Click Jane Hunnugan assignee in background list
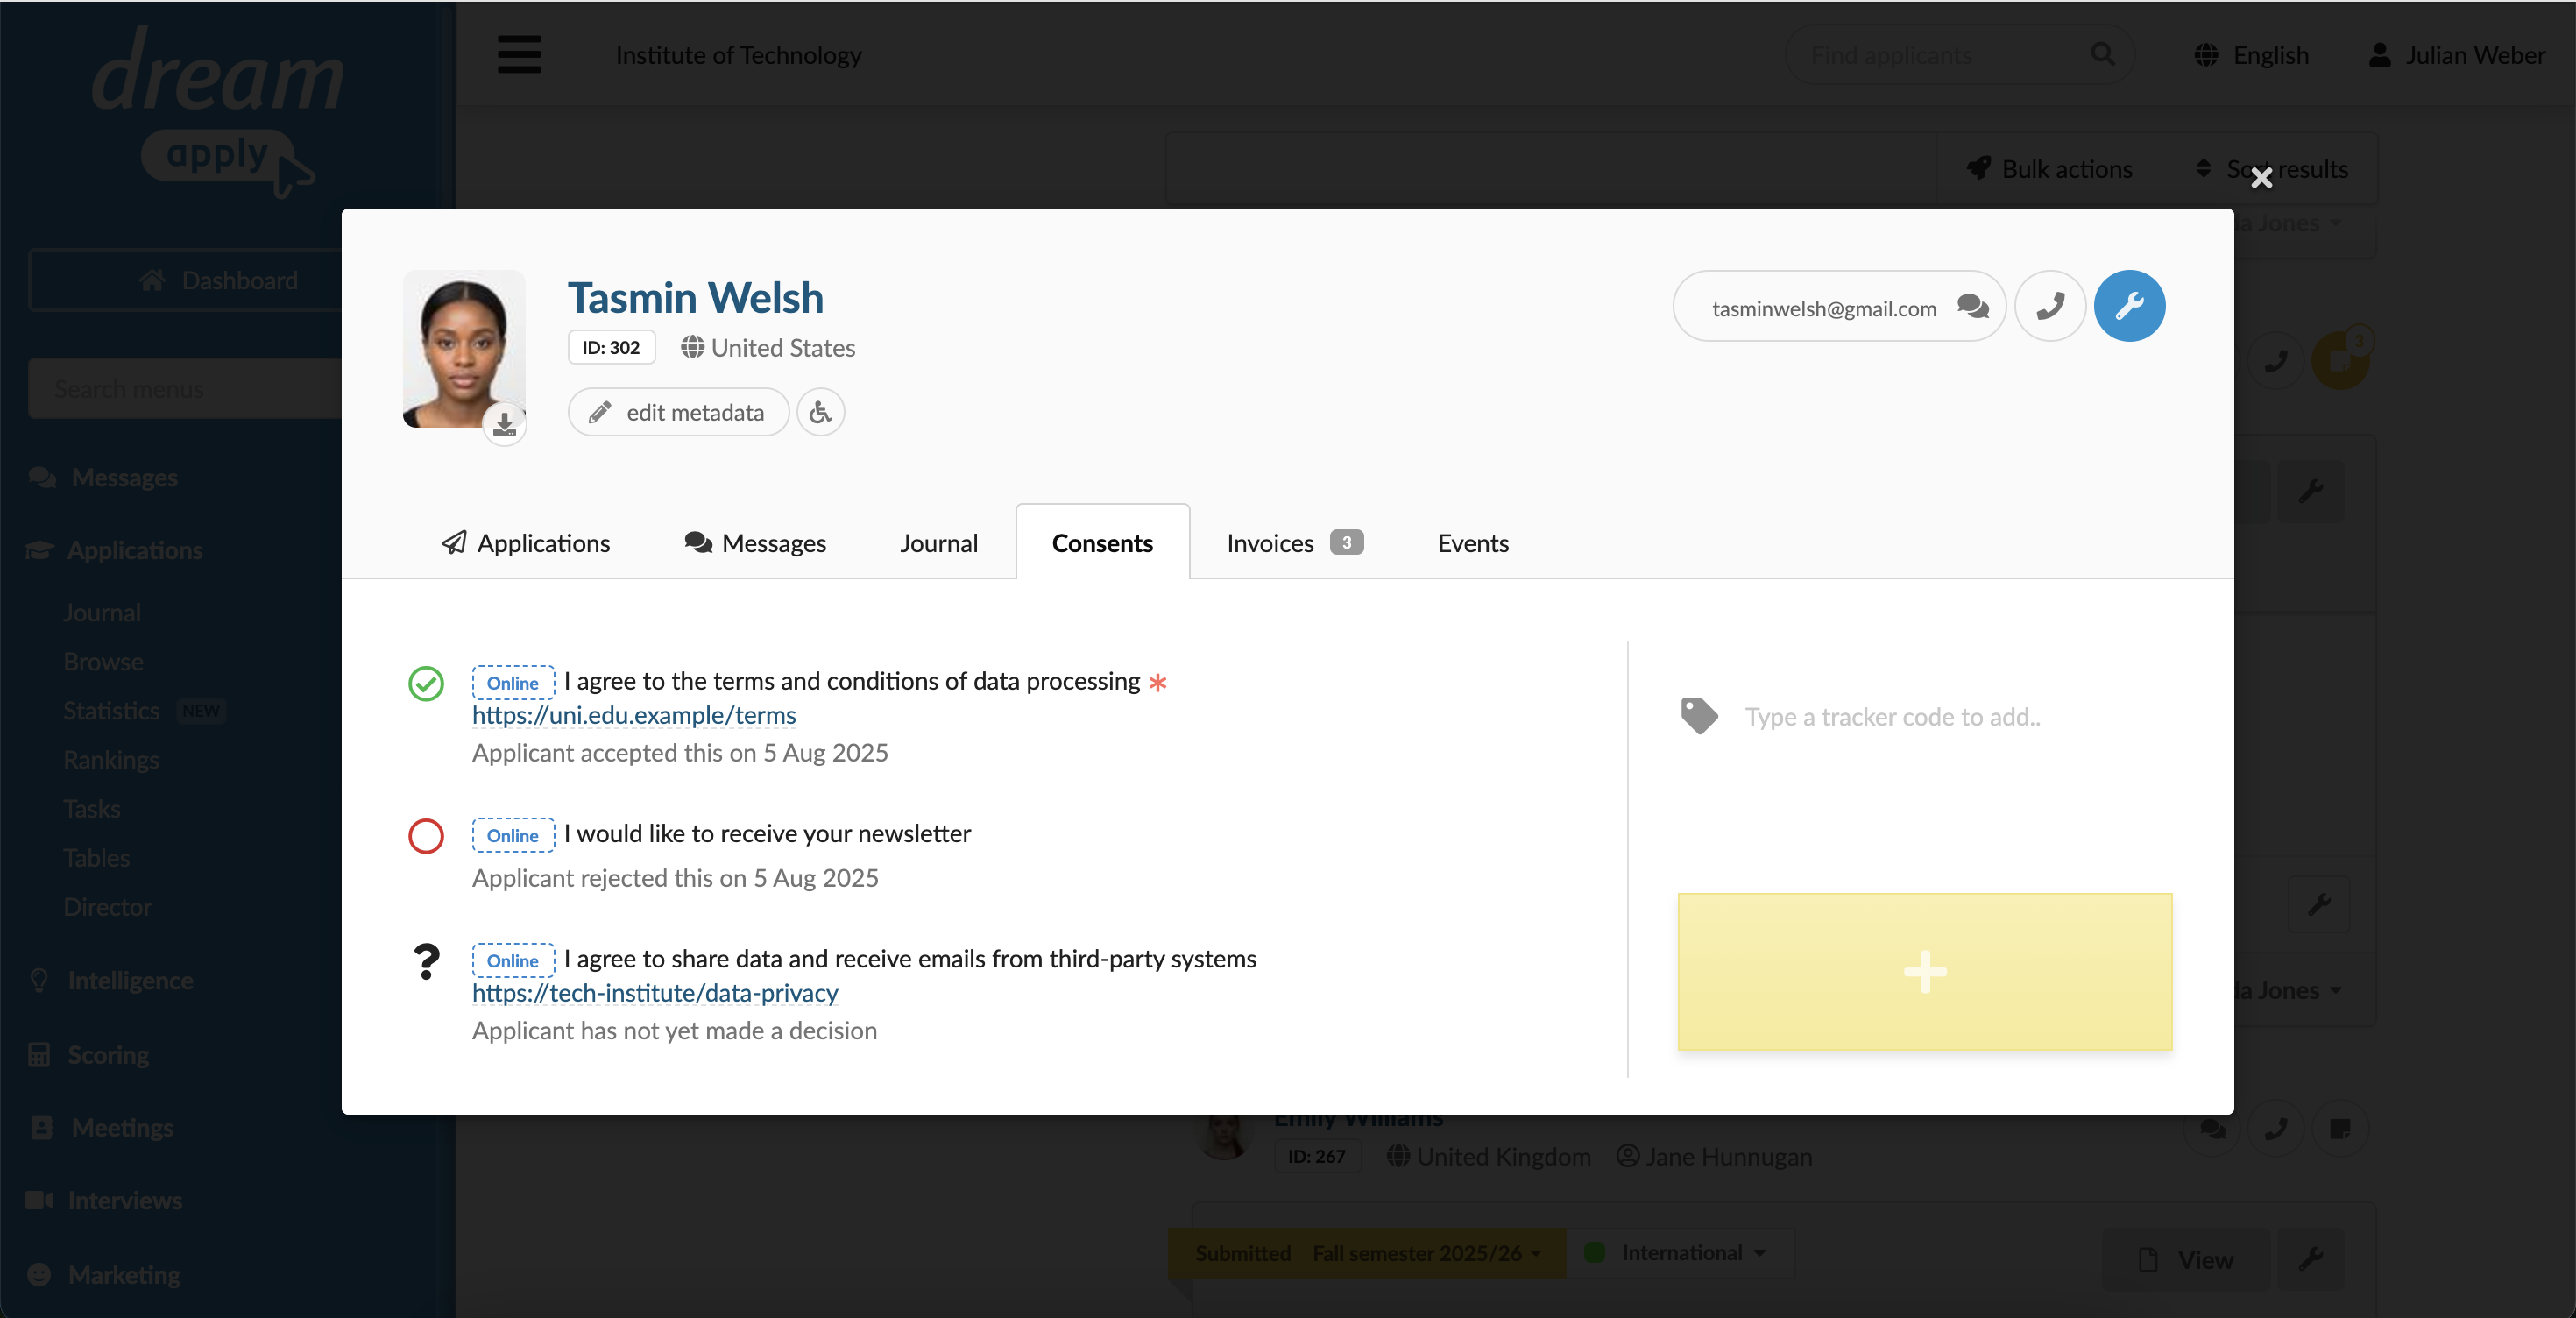Viewport: 2576px width, 1318px height. tap(1714, 1157)
